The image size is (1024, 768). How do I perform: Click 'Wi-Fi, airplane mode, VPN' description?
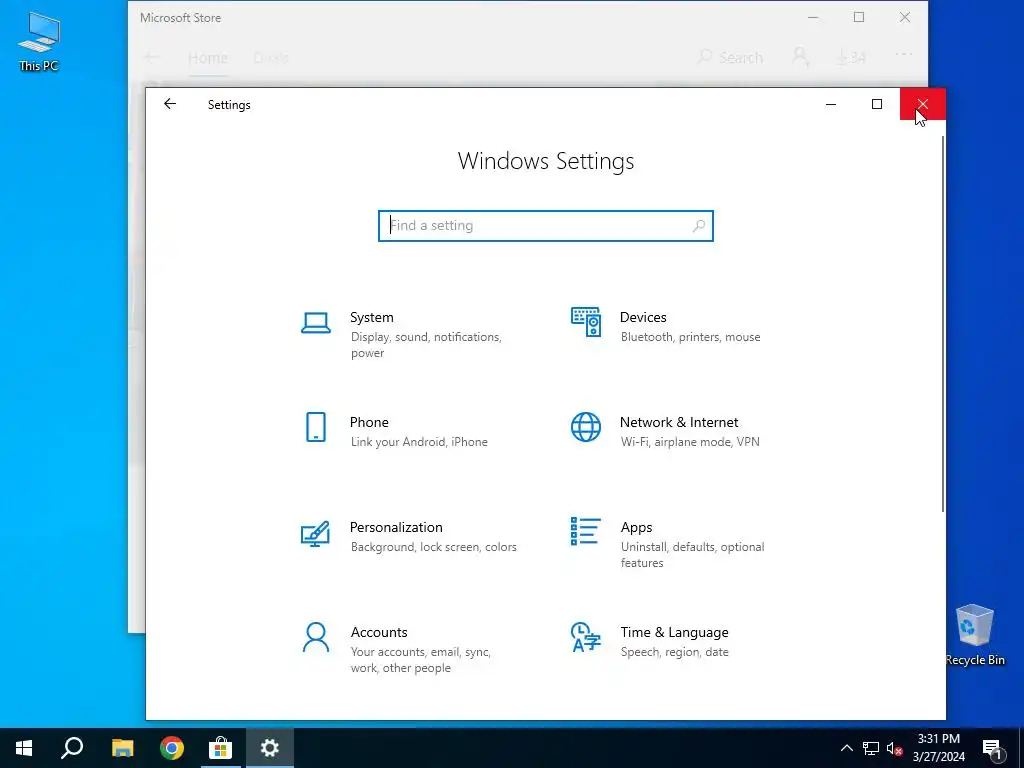click(690, 442)
